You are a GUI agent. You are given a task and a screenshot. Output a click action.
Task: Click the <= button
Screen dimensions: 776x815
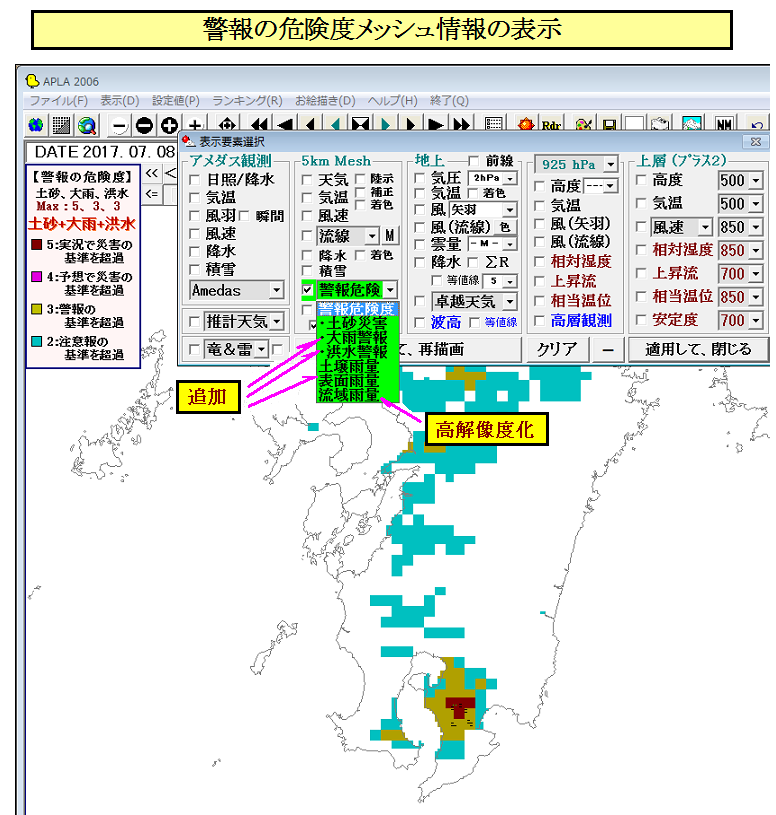coord(152,194)
